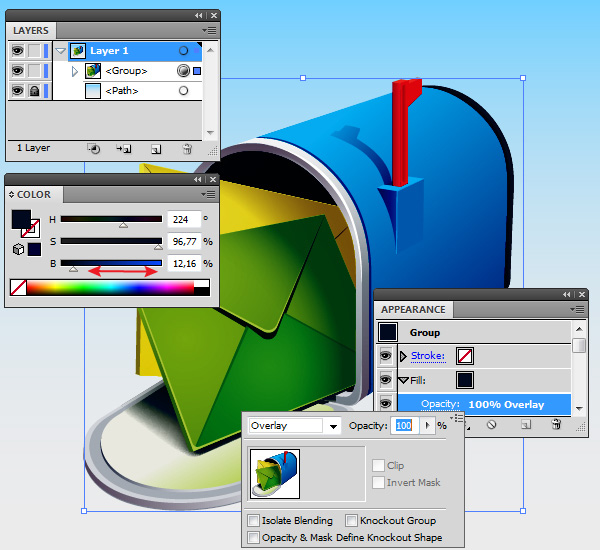Toggle visibility of Stroke in Appearance
This screenshot has height=550, width=600.
[387, 355]
